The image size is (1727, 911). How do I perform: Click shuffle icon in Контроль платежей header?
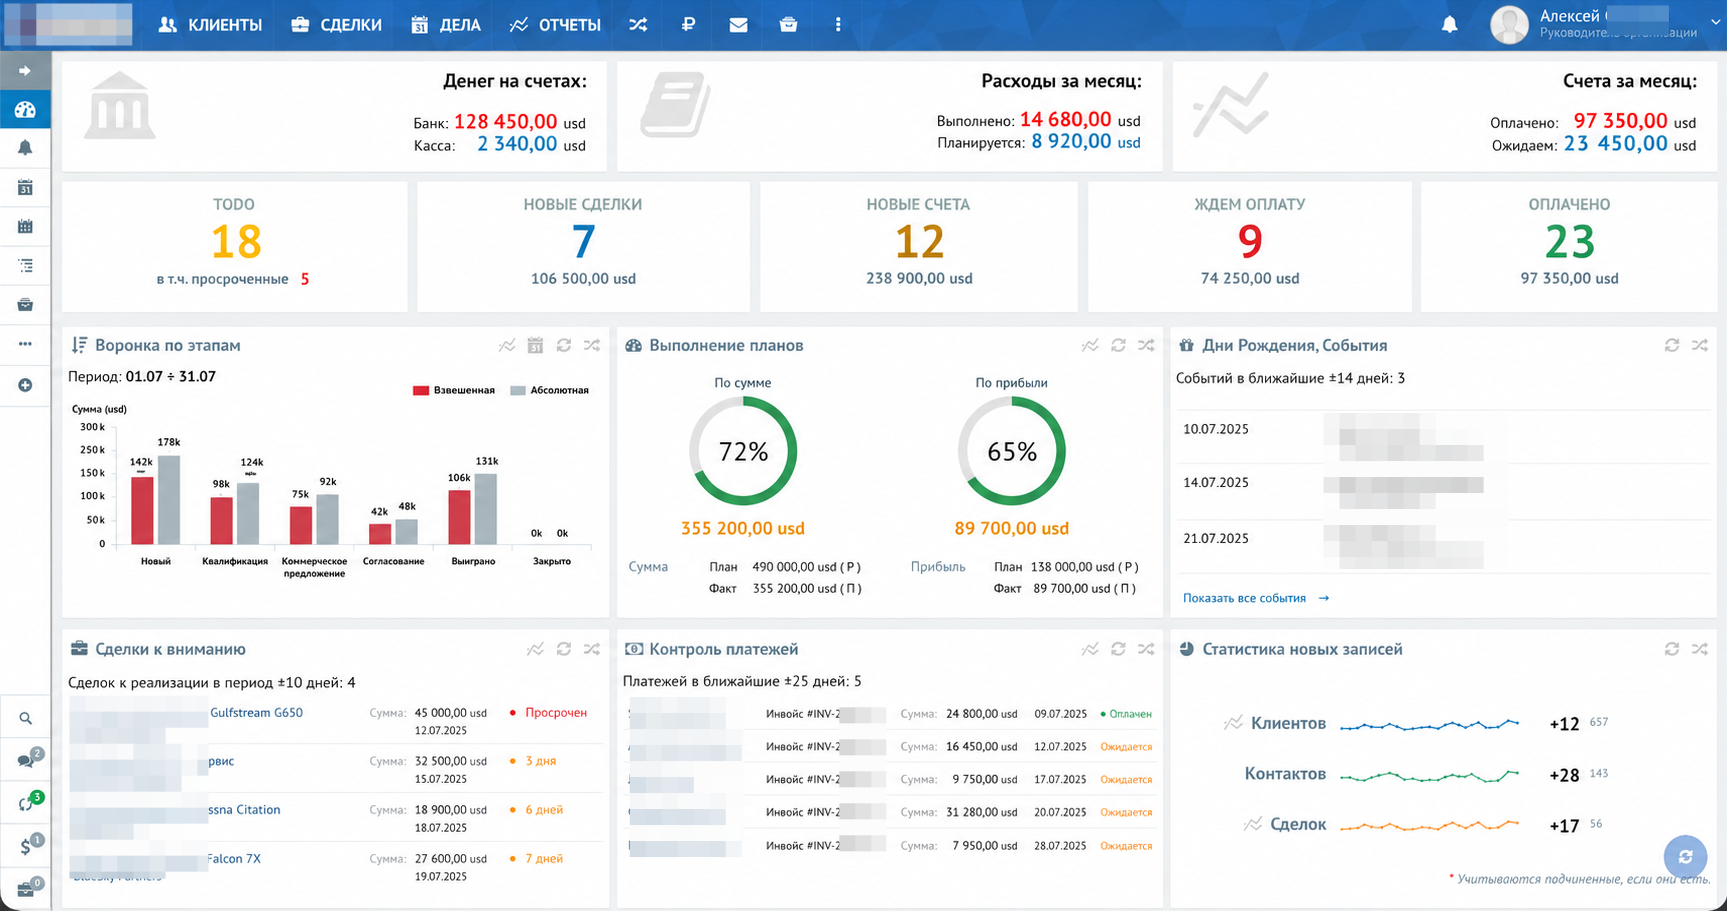coord(1146,649)
